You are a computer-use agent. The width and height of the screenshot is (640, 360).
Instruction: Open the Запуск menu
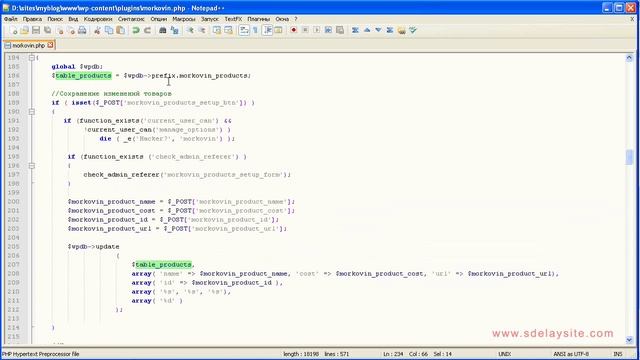pos(210,19)
